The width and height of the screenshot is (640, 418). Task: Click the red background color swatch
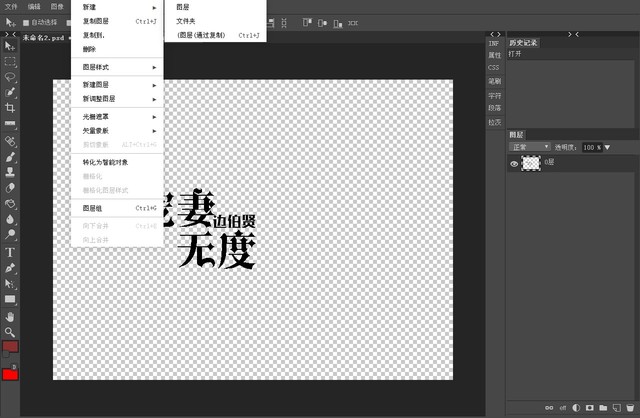pos(11,374)
